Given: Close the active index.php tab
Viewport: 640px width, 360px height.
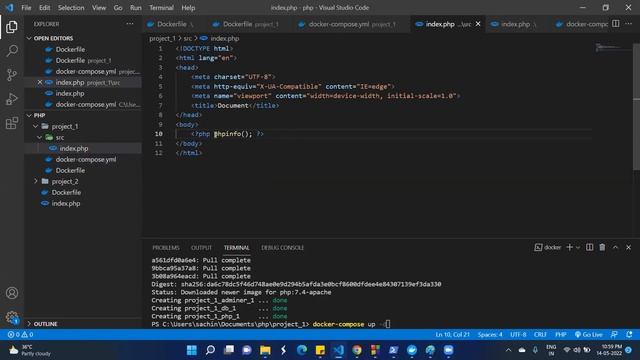Looking at the screenshot, I should point(478,24).
